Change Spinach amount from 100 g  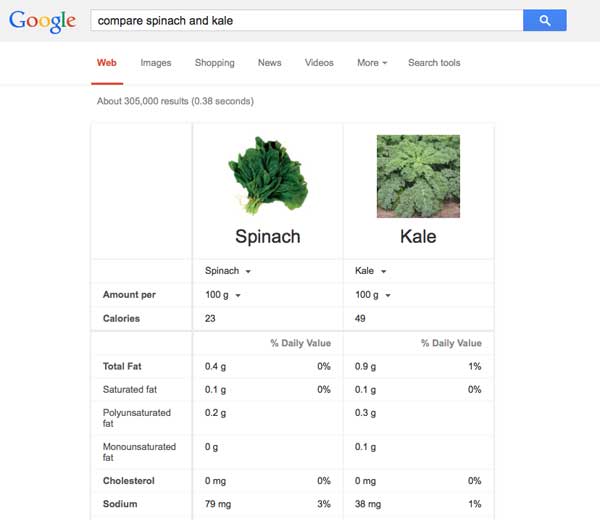click(223, 295)
